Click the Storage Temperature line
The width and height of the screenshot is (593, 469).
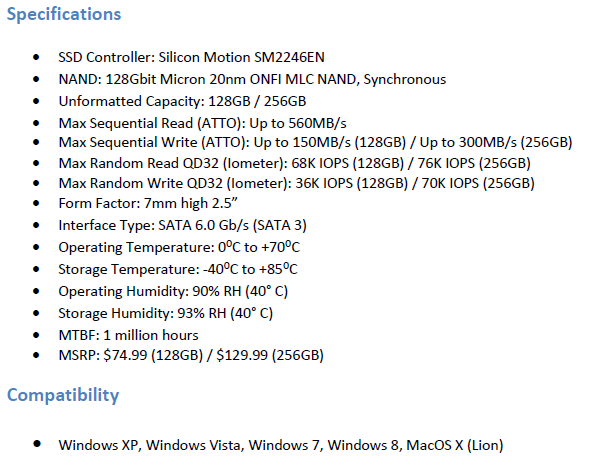(x=178, y=269)
